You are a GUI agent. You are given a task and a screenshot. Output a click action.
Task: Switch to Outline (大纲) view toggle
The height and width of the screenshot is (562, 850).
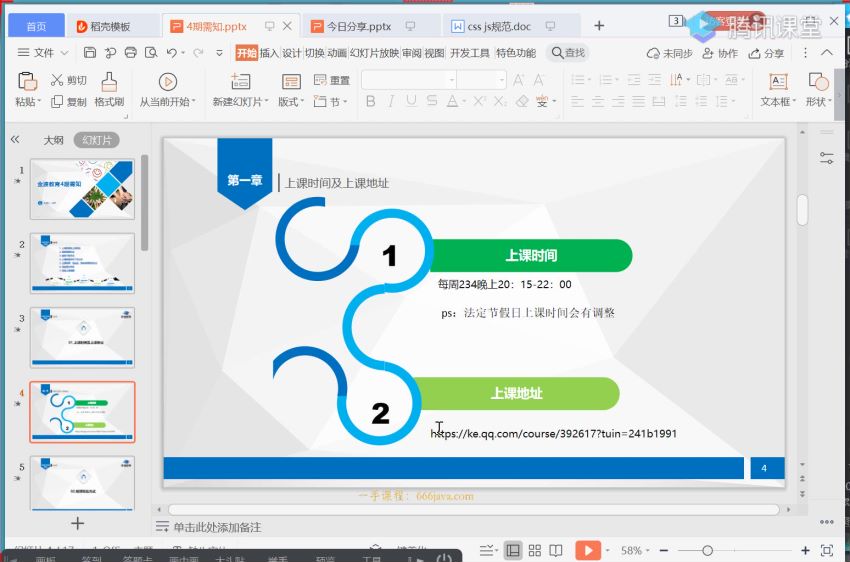[x=53, y=140]
